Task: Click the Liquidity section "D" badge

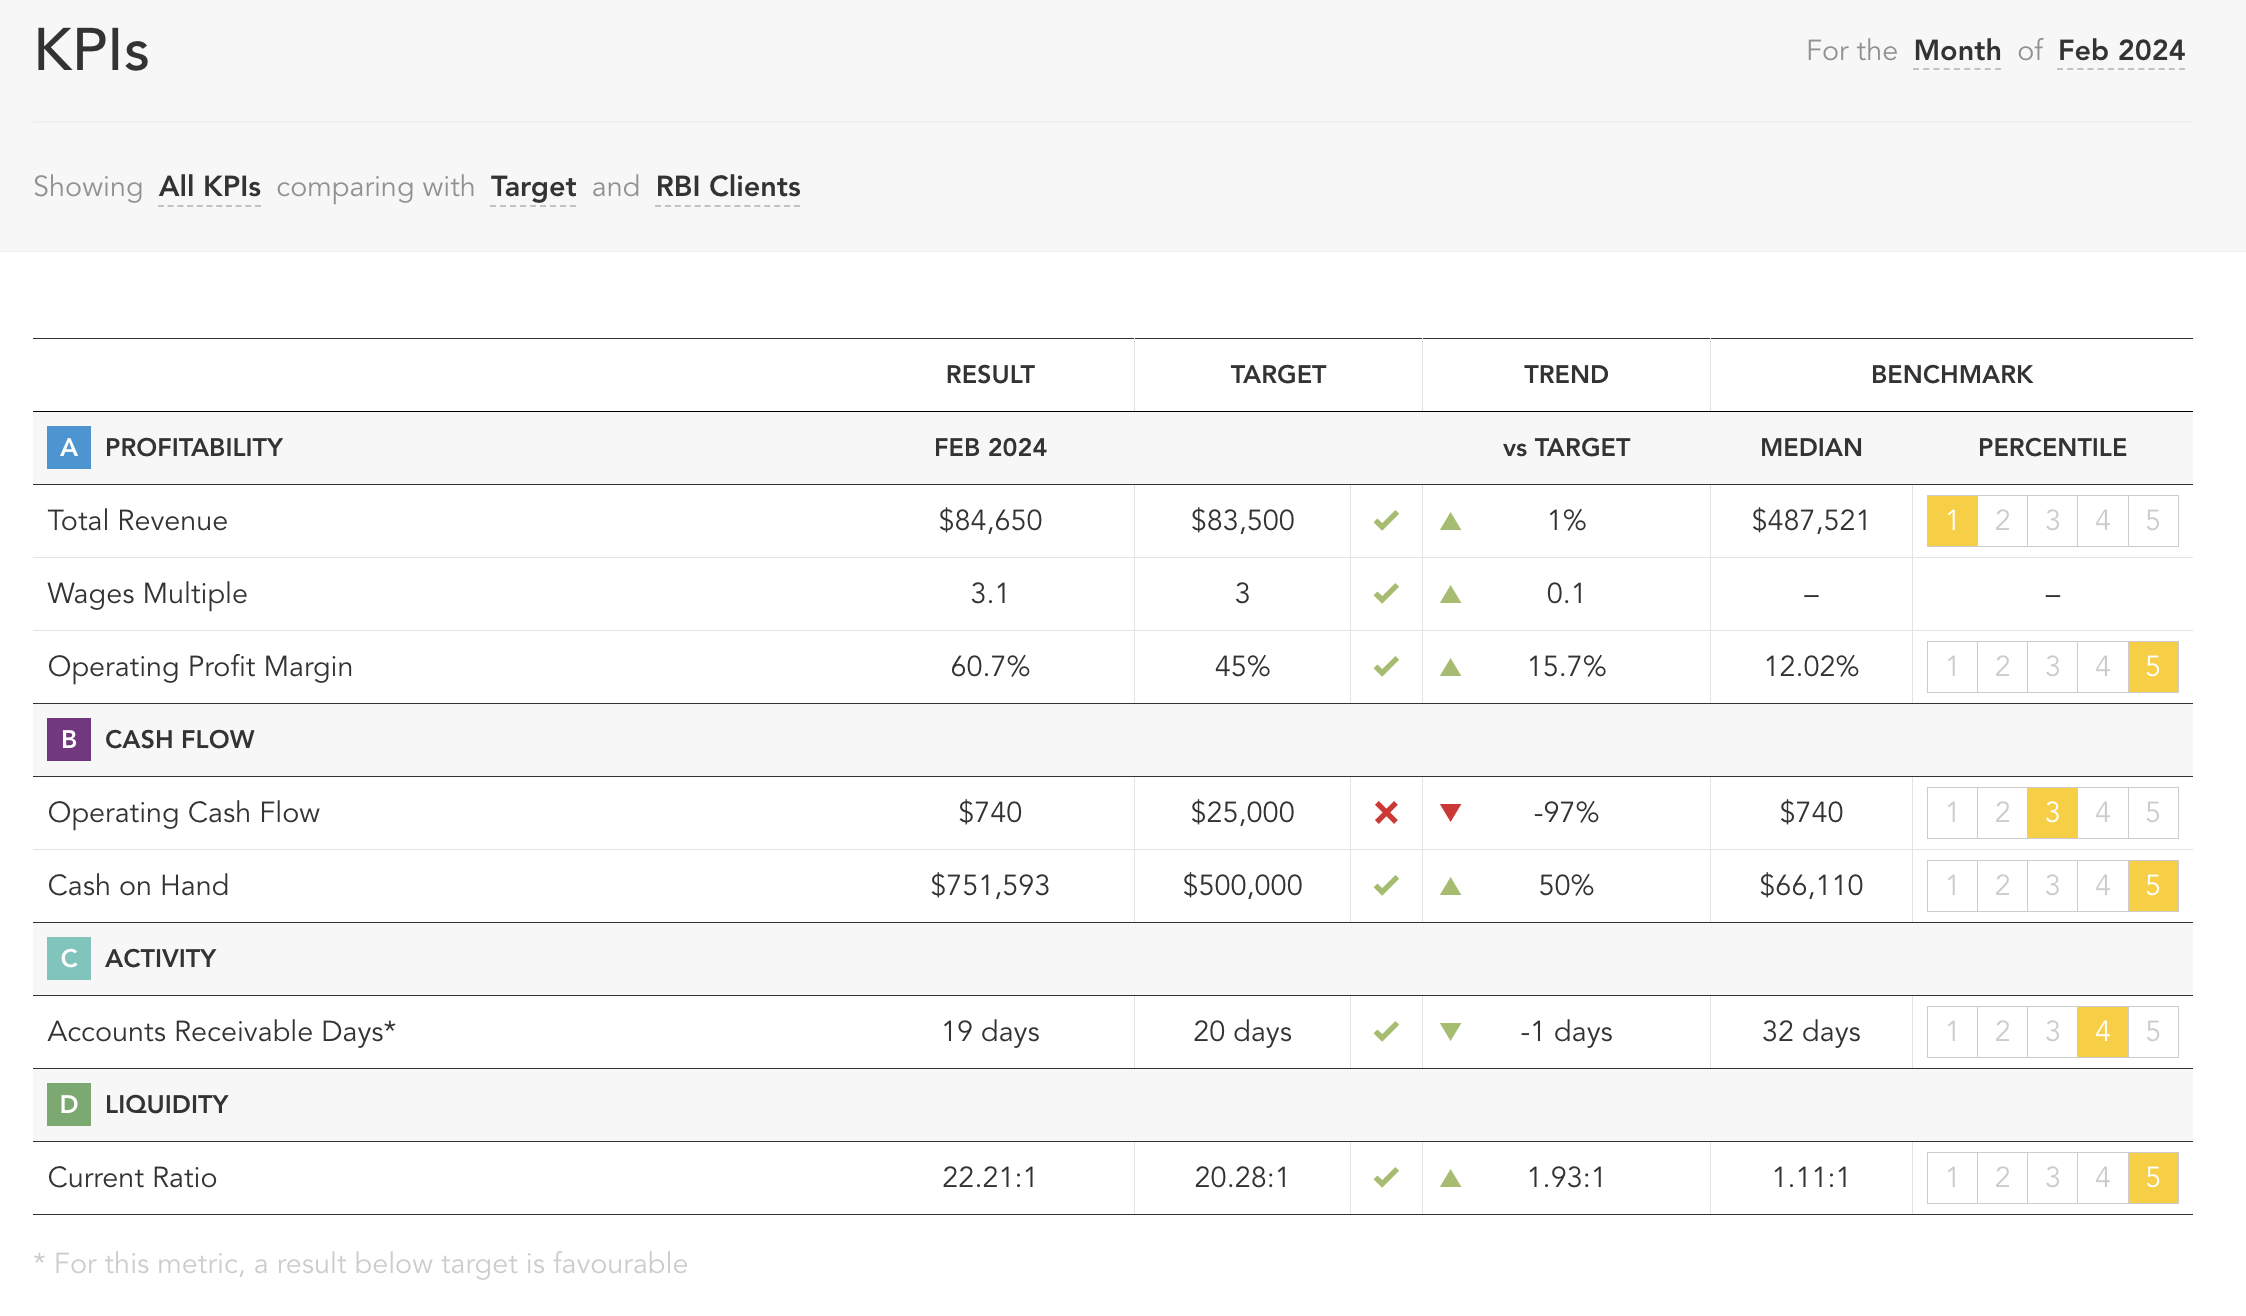Action: tap(68, 1104)
